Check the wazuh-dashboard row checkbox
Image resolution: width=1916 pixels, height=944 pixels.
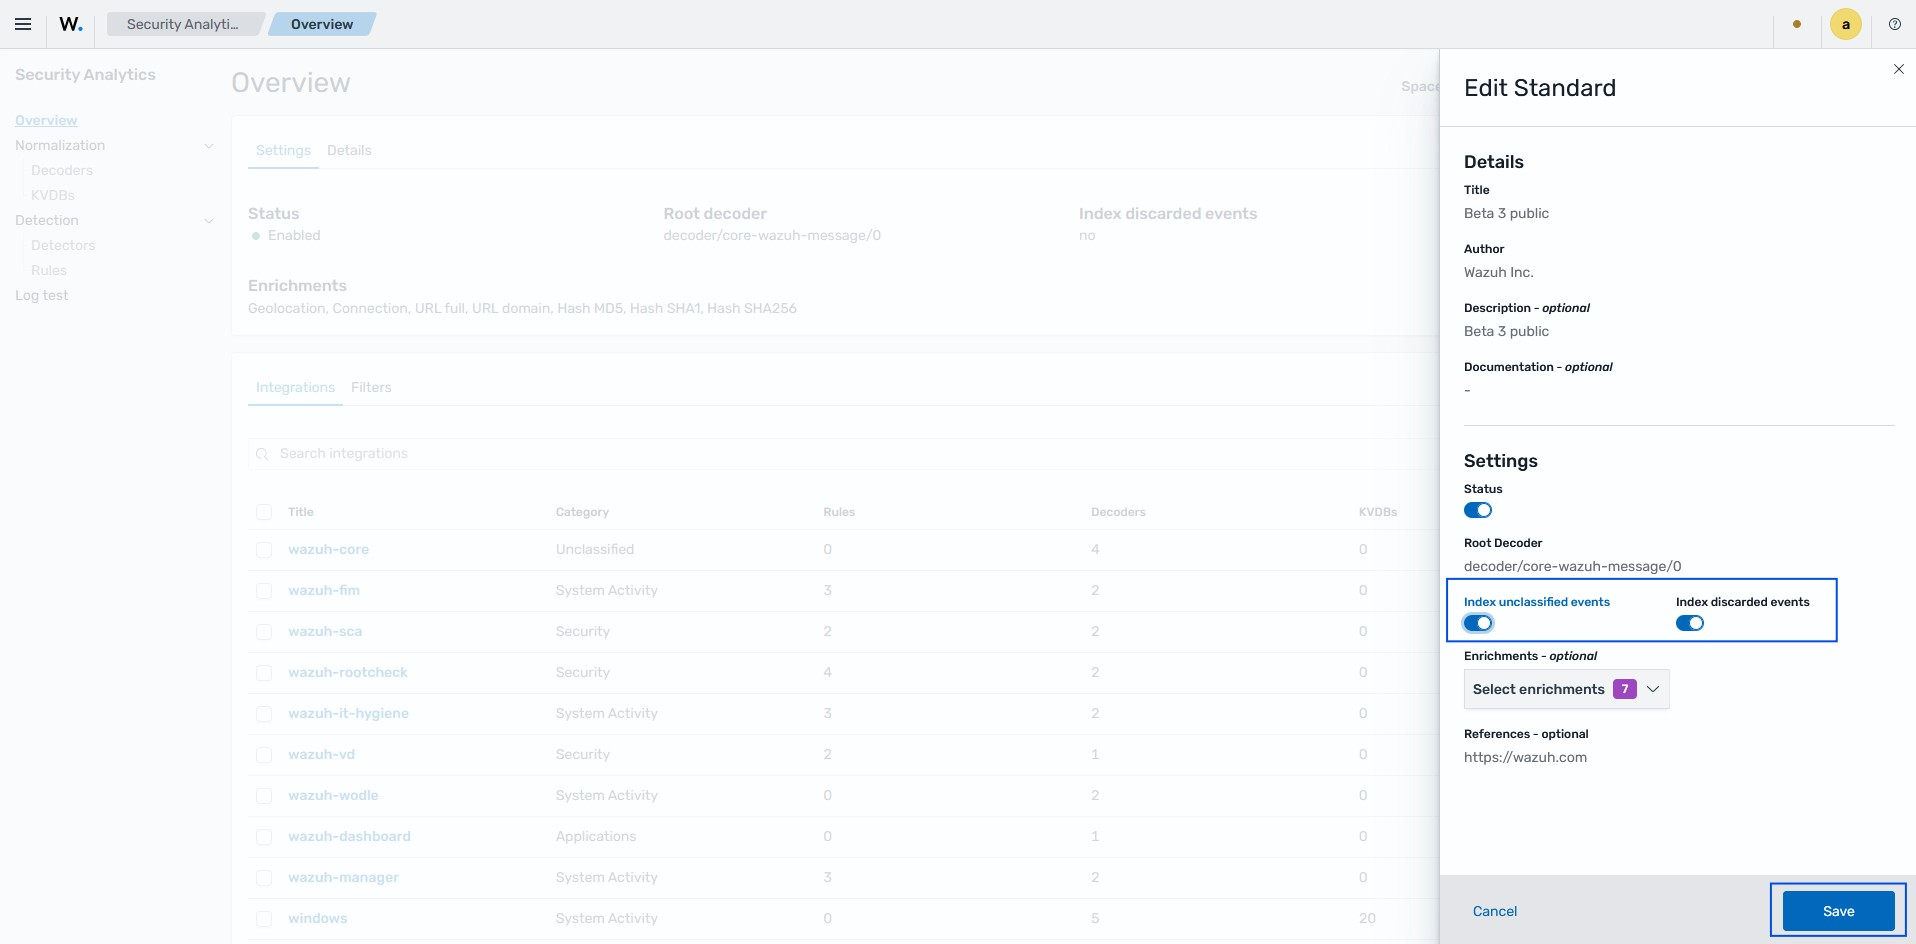click(264, 837)
